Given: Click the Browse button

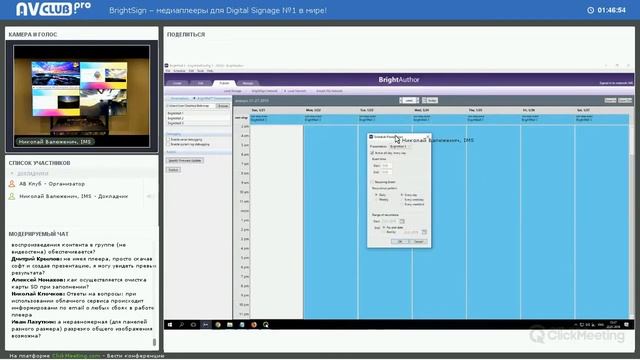Looking at the screenshot, I should [223, 106].
